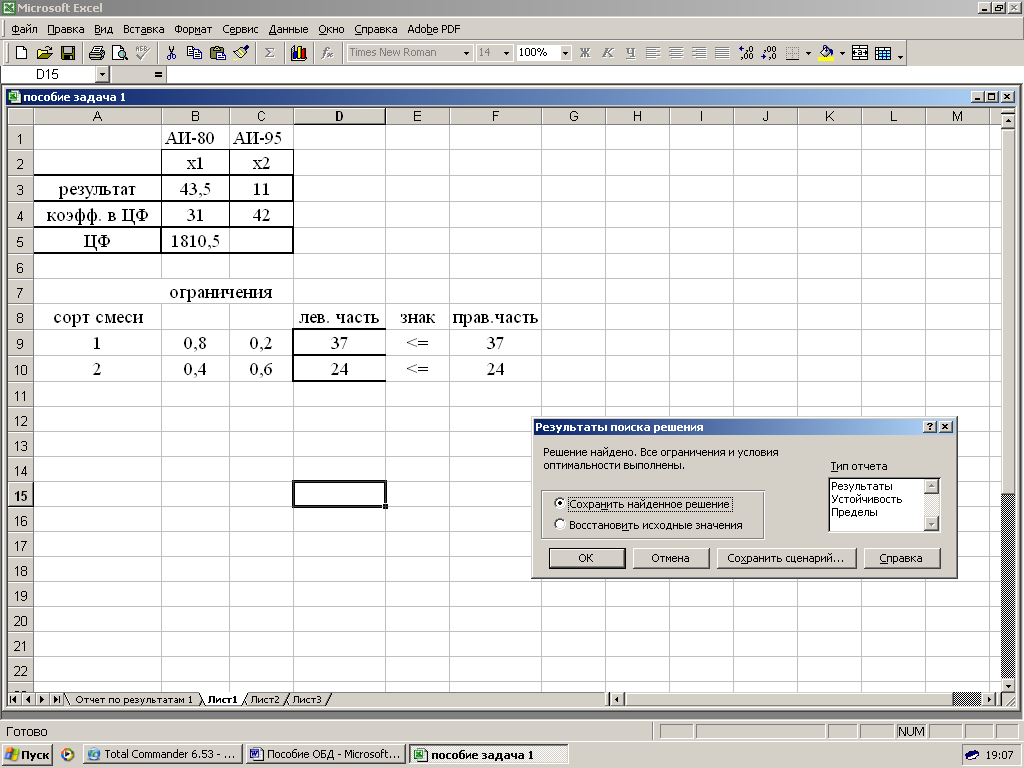The width and height of the screenshot is (1024, 768).
Task: Select 'Результаты' report type
Action: [861, 486]
